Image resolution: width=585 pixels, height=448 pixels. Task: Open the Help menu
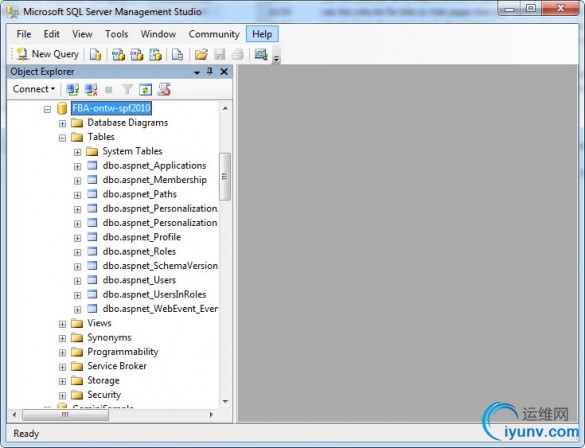tap(262, 34)
